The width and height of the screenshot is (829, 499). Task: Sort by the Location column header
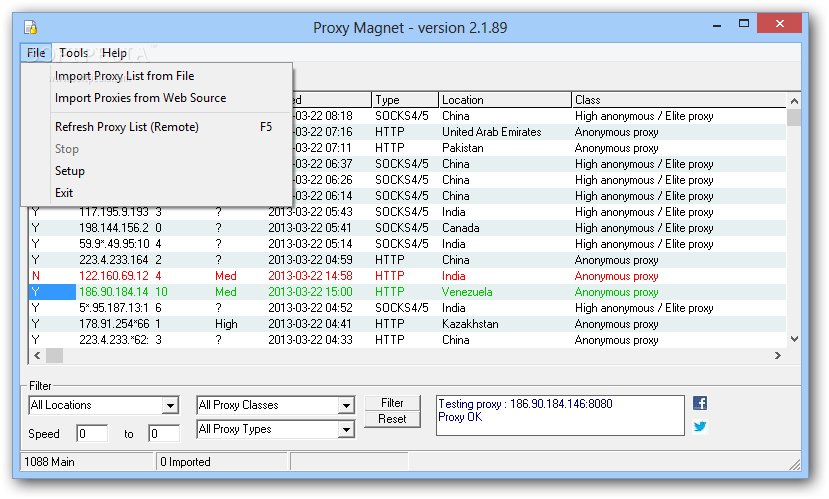(505, 100)
